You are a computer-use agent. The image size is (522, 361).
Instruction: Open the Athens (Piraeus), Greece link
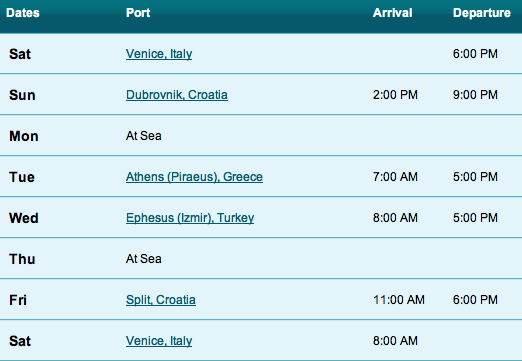pos(194,177)
